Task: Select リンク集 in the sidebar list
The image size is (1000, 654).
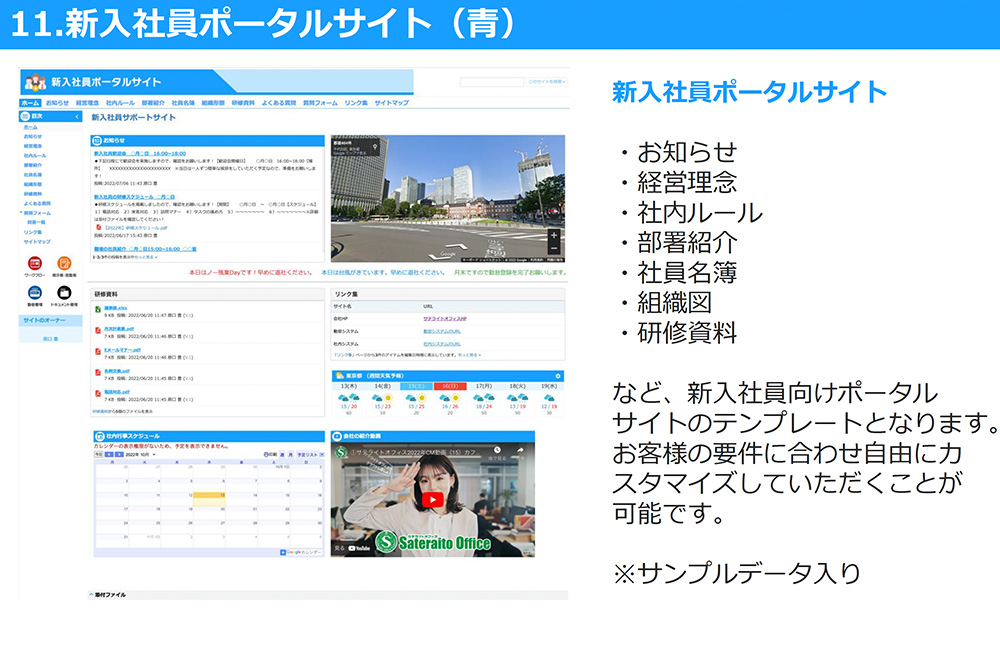Action: point(33,232)
